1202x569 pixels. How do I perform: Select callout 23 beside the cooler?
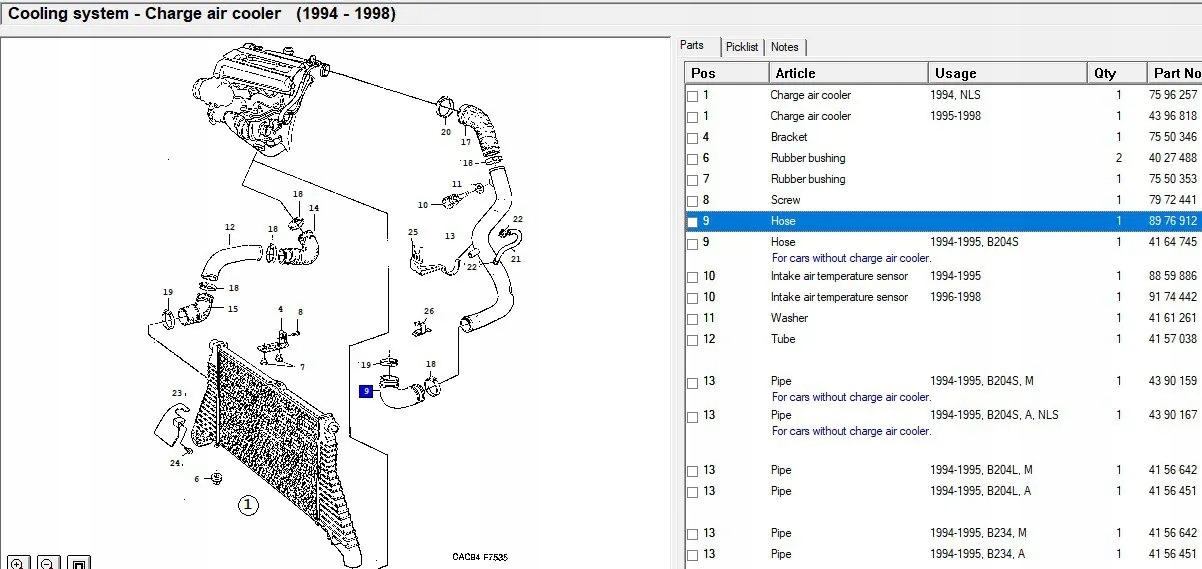pyautogui.click(x=176, y=393)
